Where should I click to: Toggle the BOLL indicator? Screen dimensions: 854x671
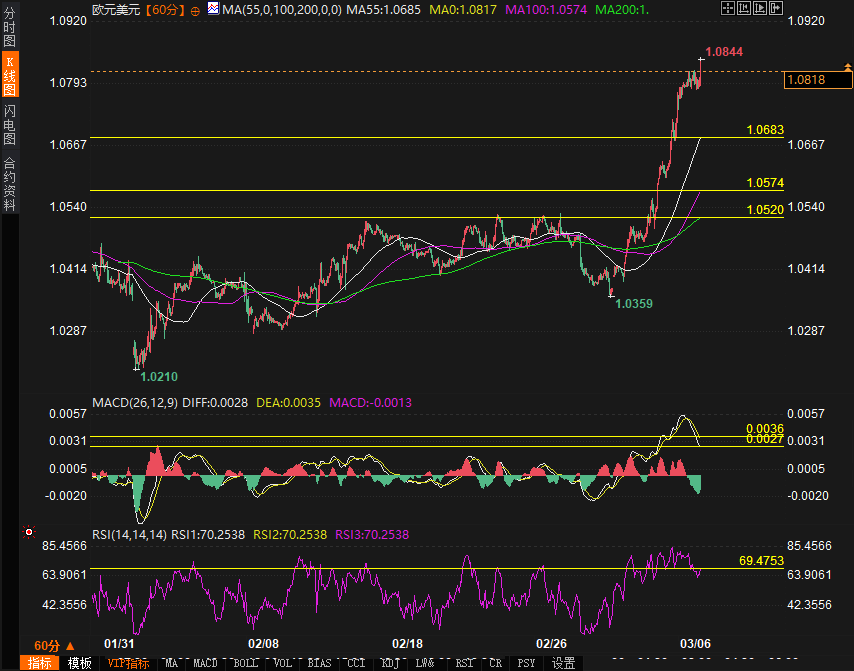pyautogui.click(x=244, y=663)
